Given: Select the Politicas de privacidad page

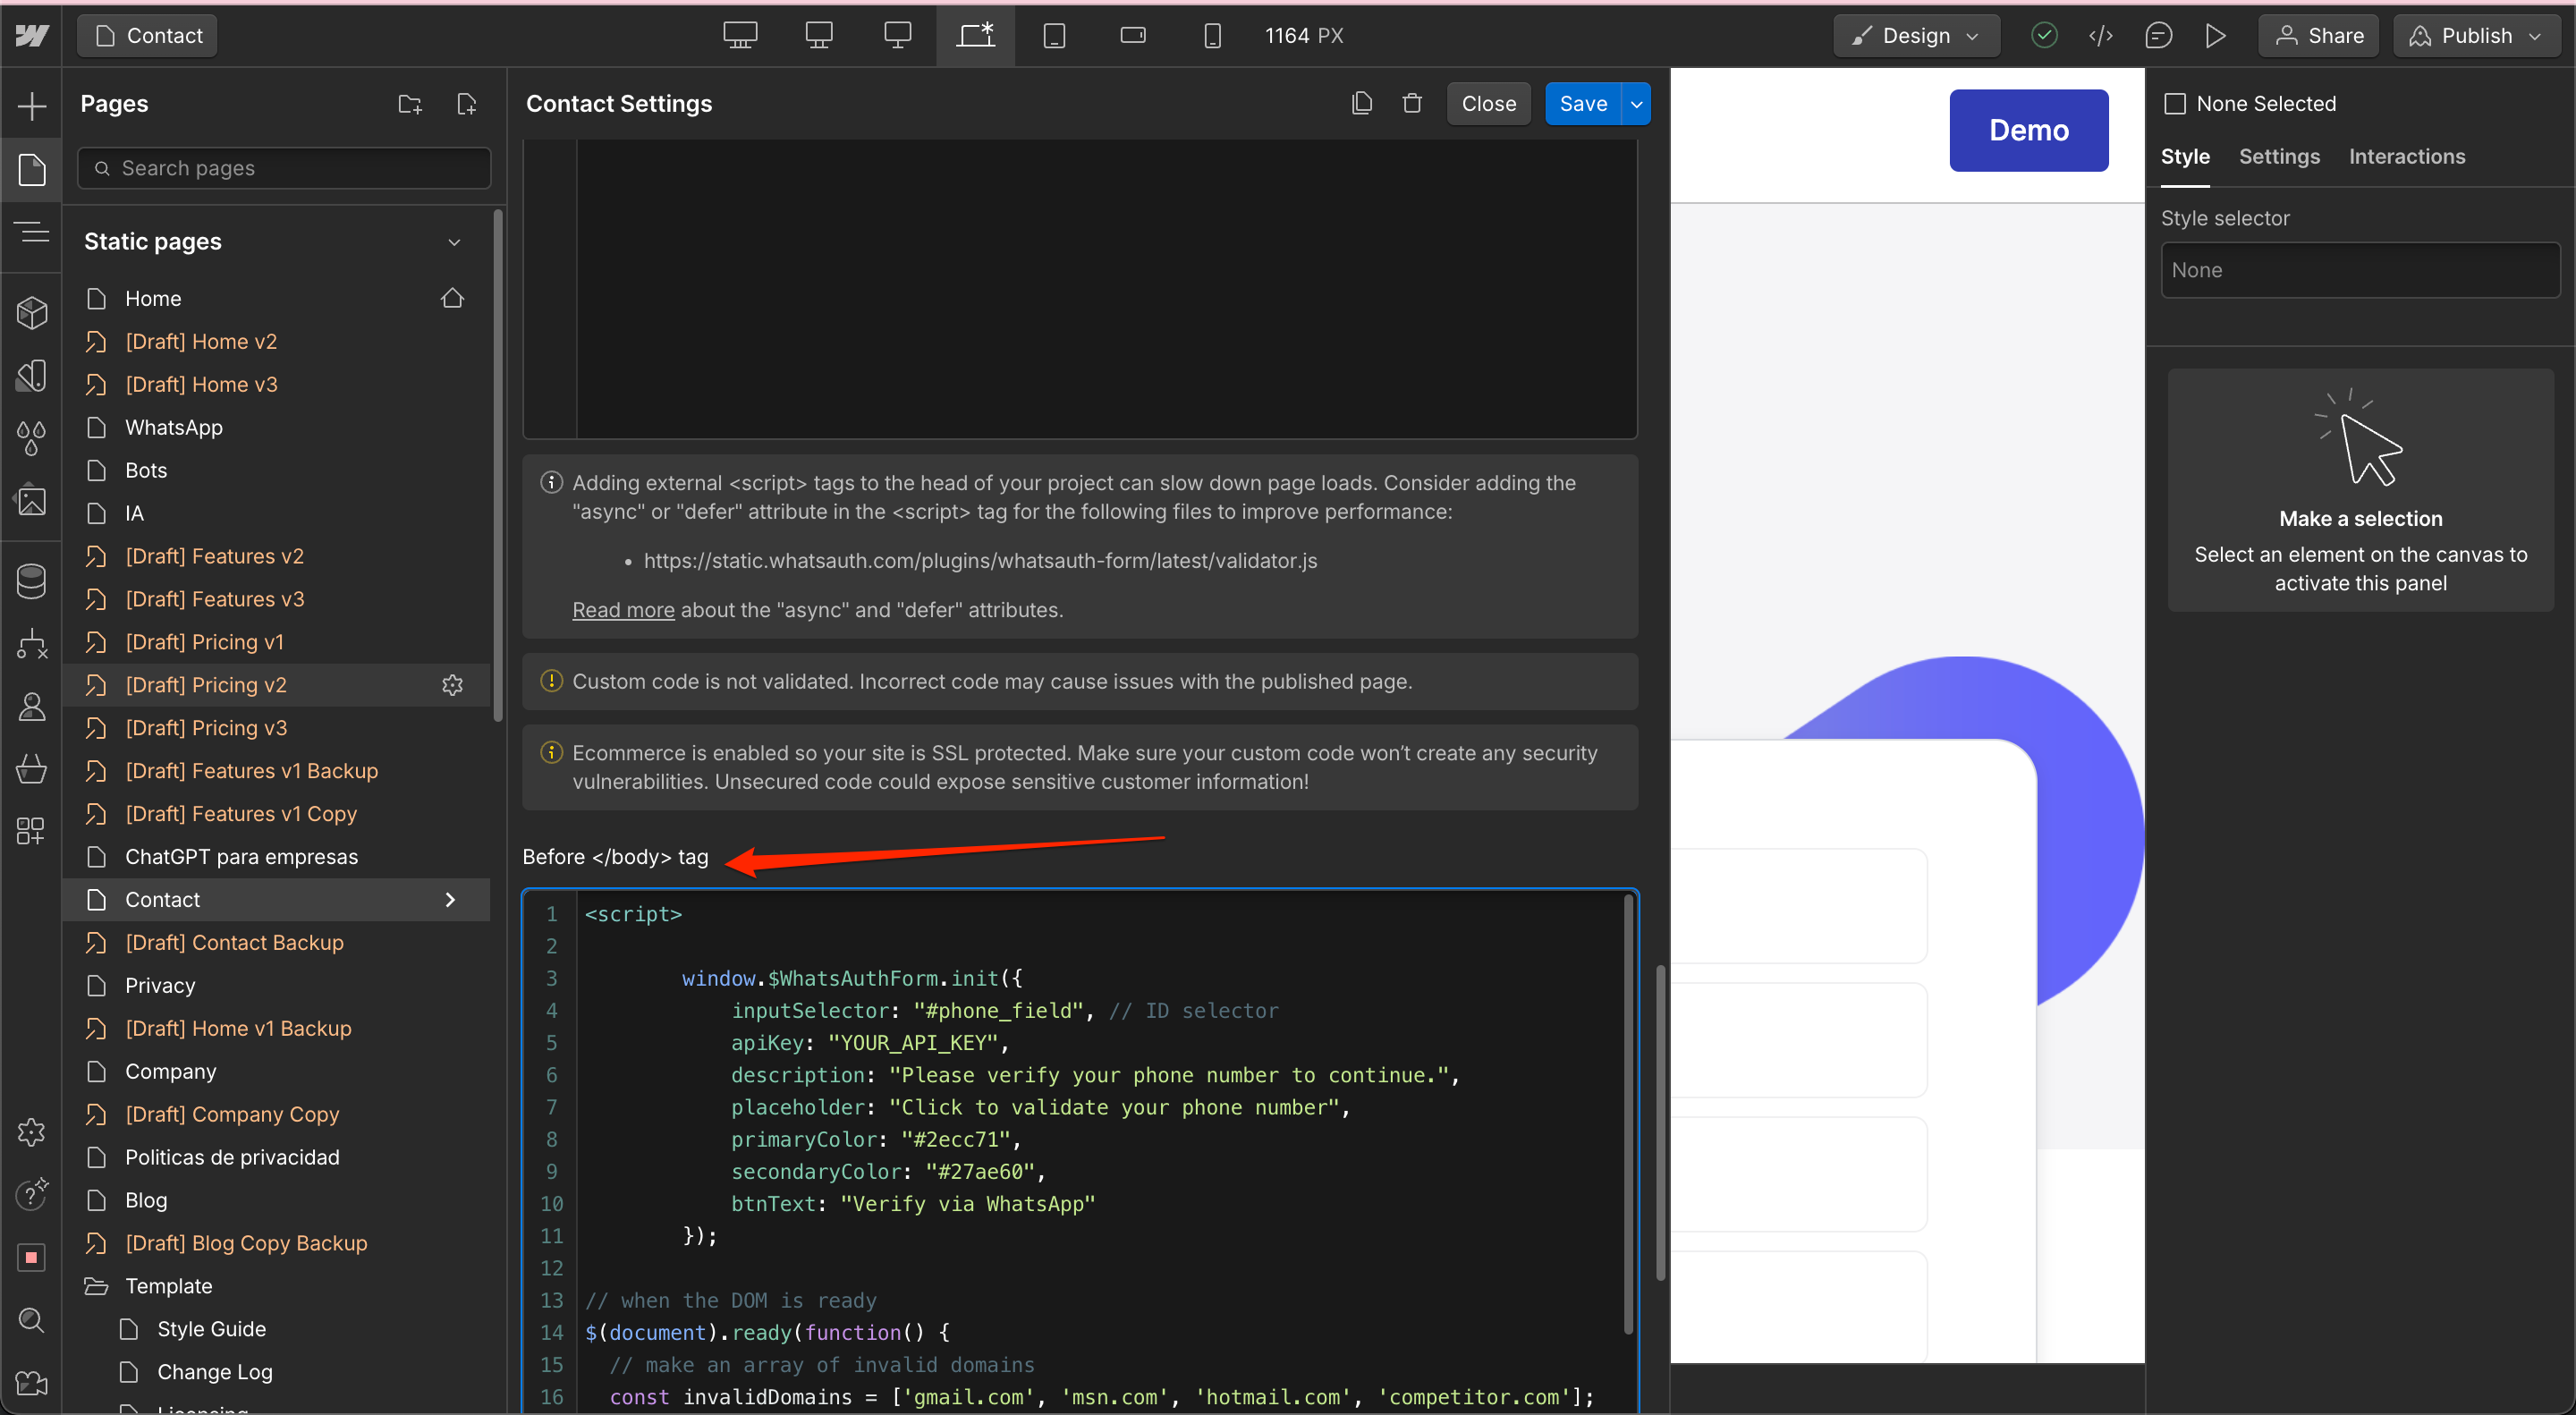Looking at the screenshot, I should pyautogui.click(x=276, y=1157).
